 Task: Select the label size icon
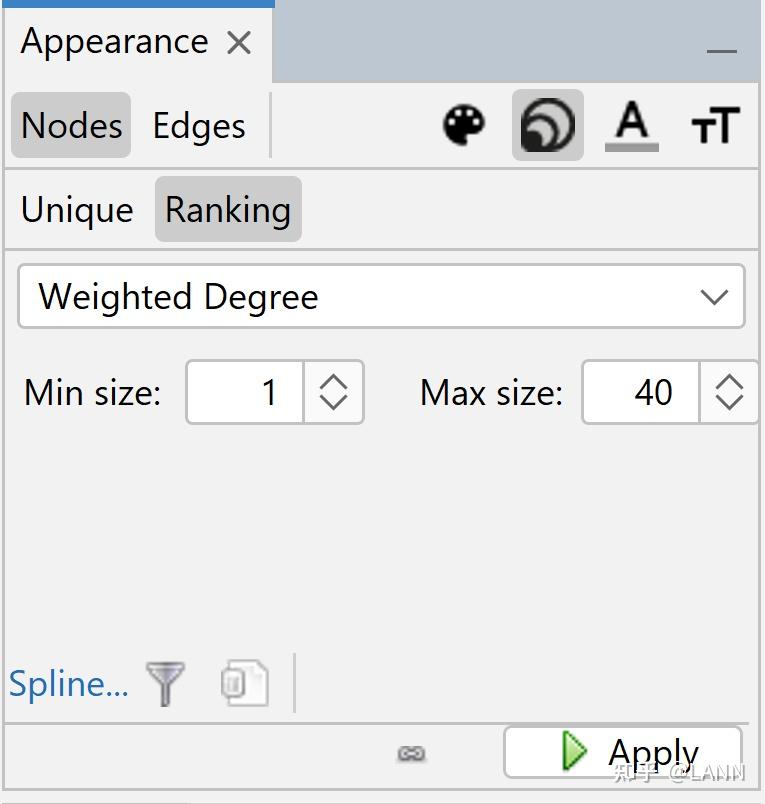click(715, 126)
